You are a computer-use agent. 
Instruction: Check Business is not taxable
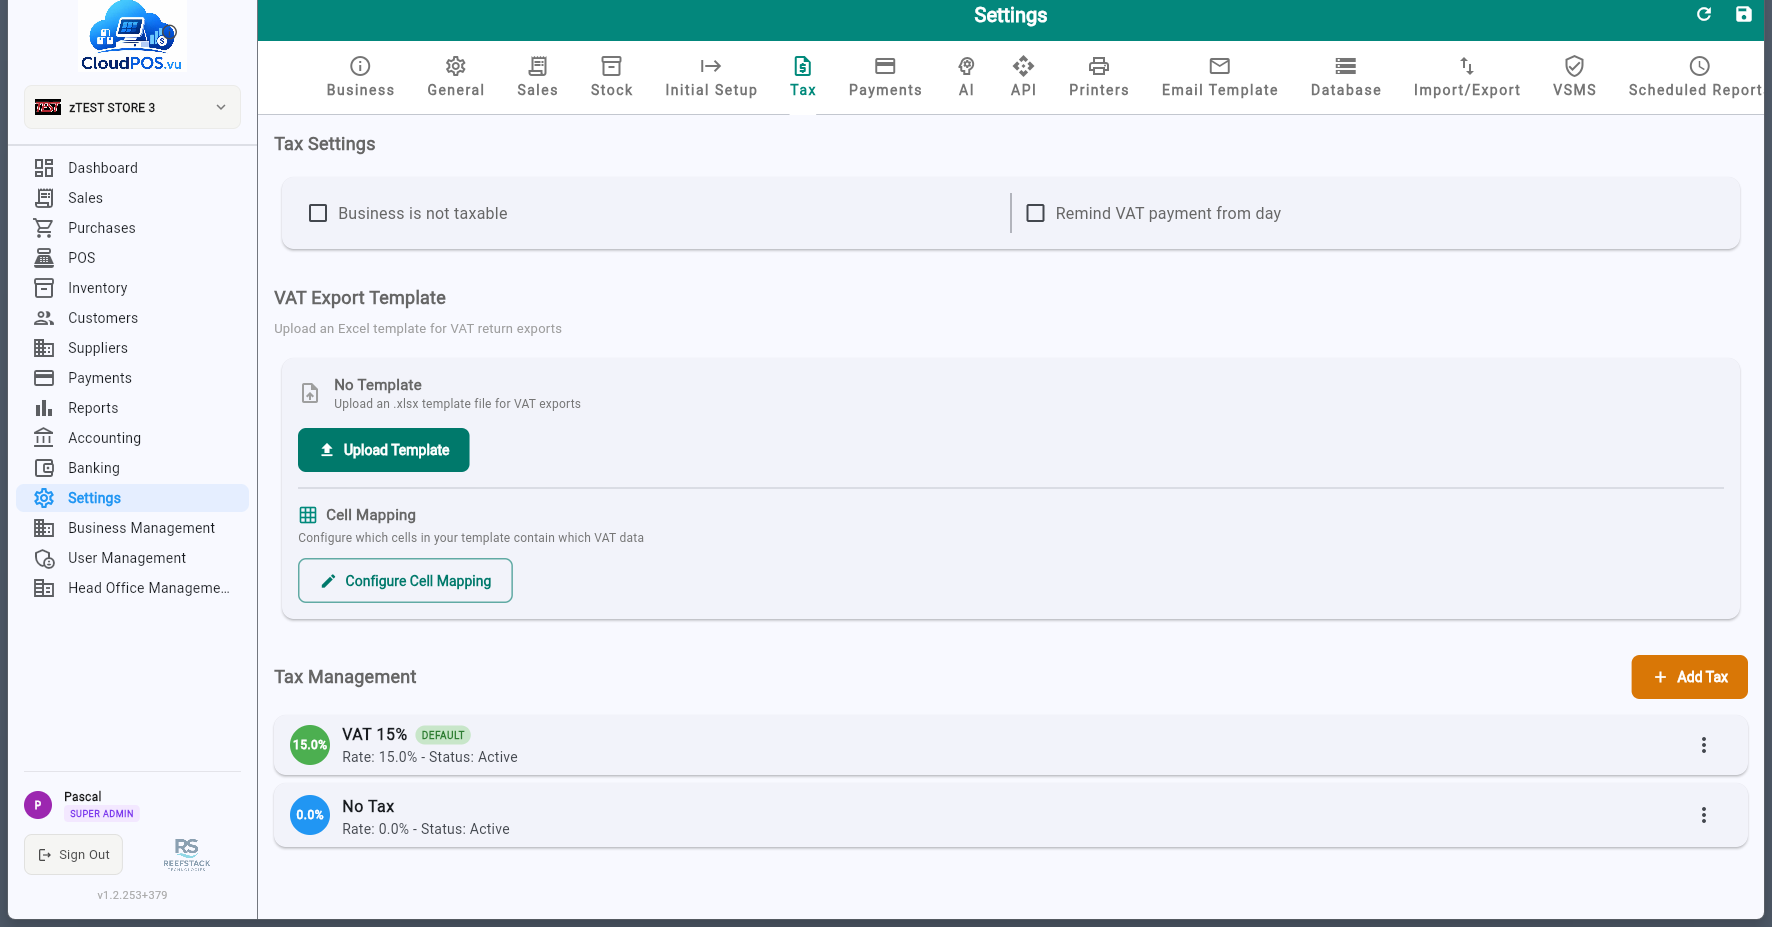pos(318,213)
